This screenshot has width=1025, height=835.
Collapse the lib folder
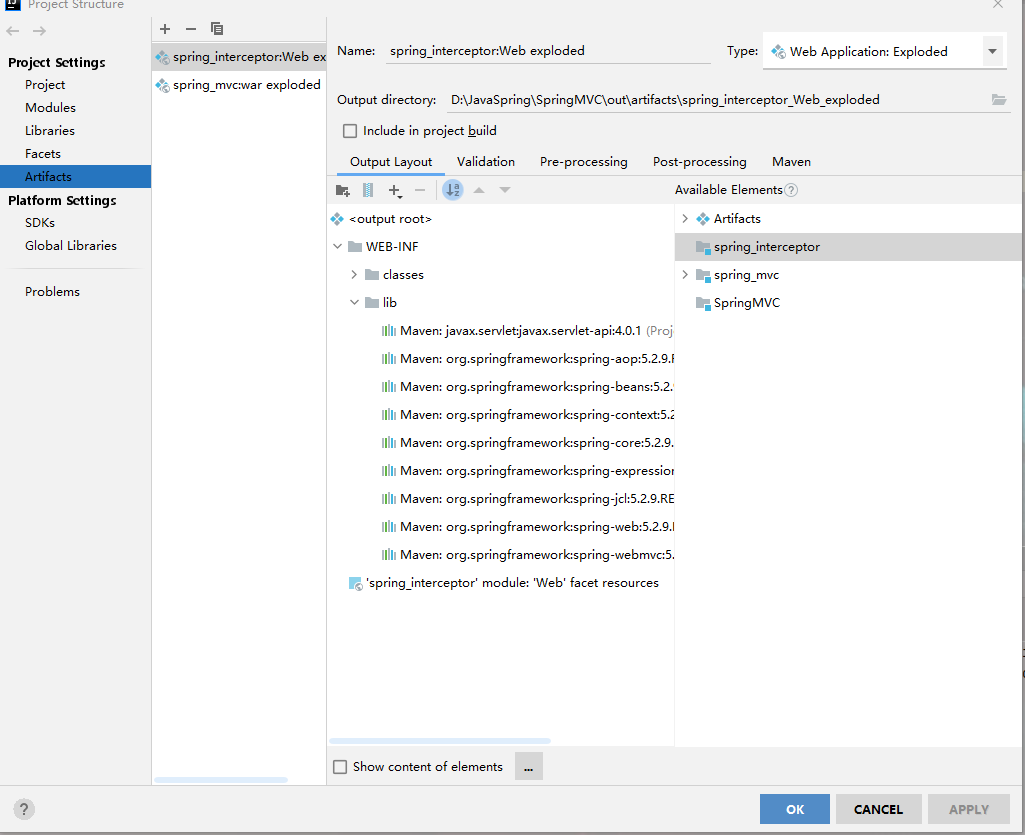[354, 303]
